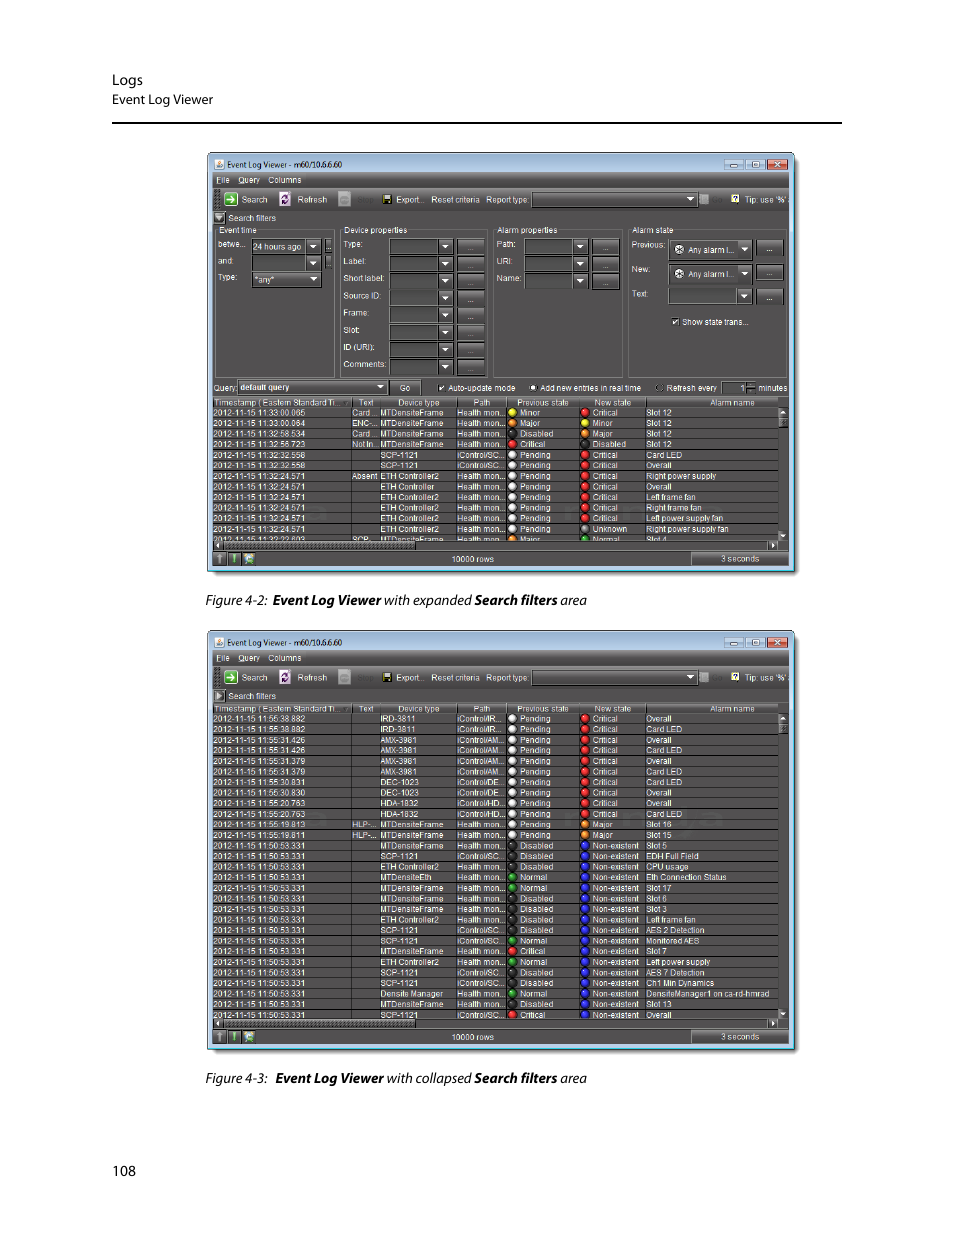Screen dimensions: 954x1235
Task: Toggle the Auto-update mode checkbox
Action: tap(442, 388)
